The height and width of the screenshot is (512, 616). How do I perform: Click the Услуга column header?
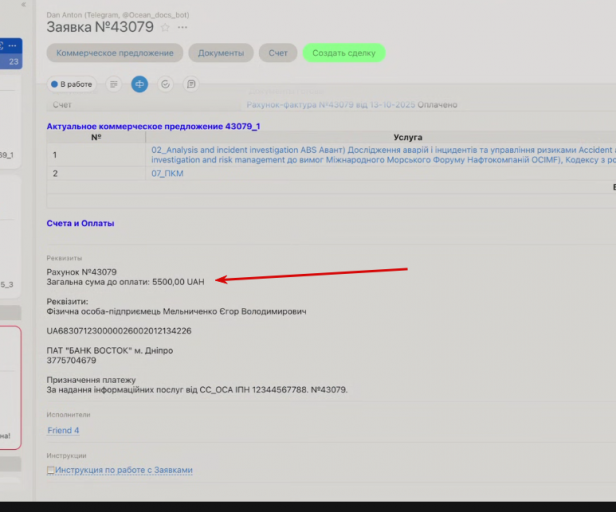pyautogui.click(x=408, y=137)
